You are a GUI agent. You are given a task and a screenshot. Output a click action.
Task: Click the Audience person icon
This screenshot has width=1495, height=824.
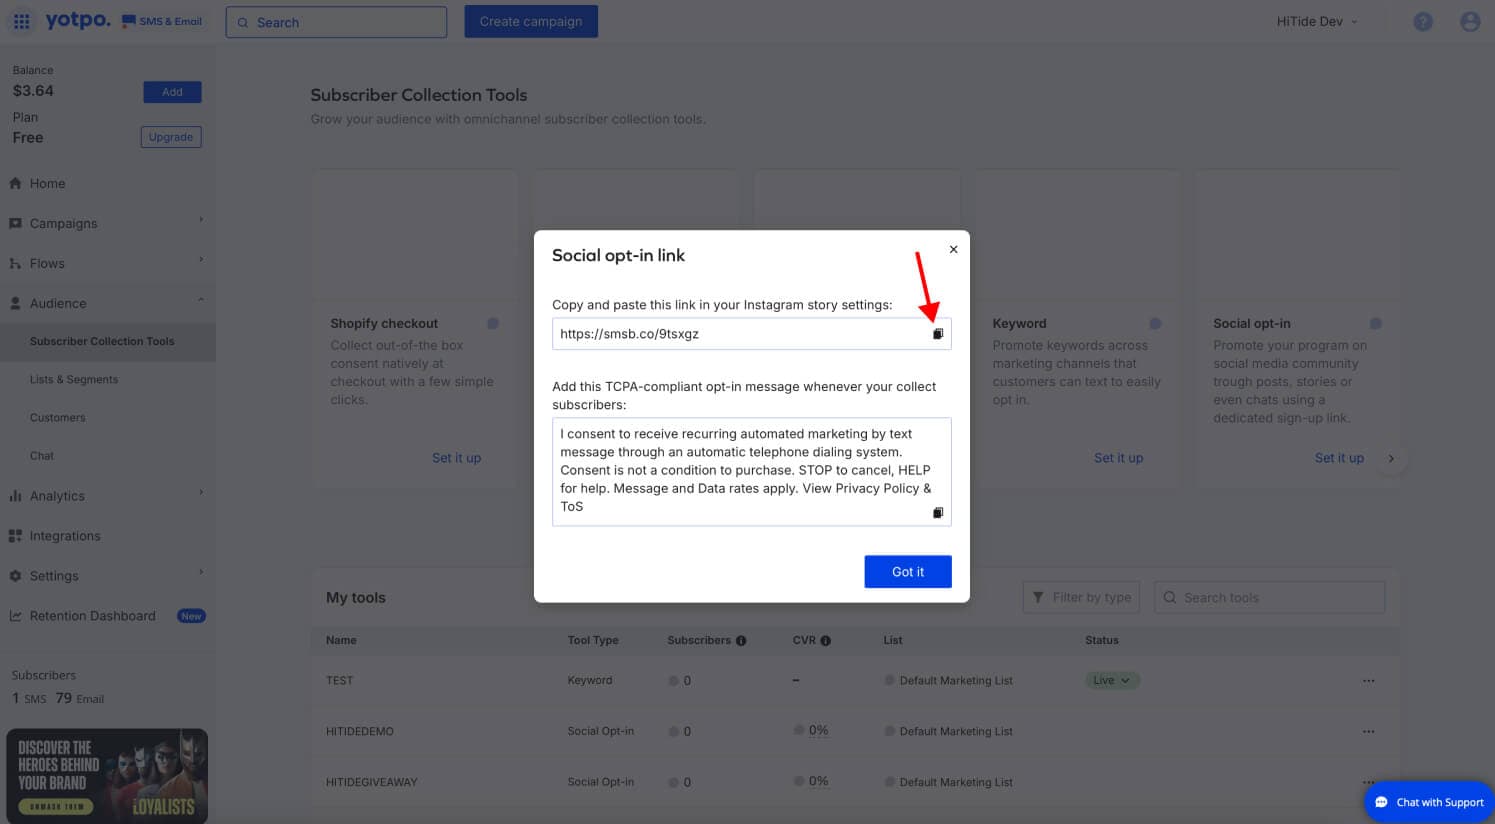pyautogui.click(x=15, y=303)
